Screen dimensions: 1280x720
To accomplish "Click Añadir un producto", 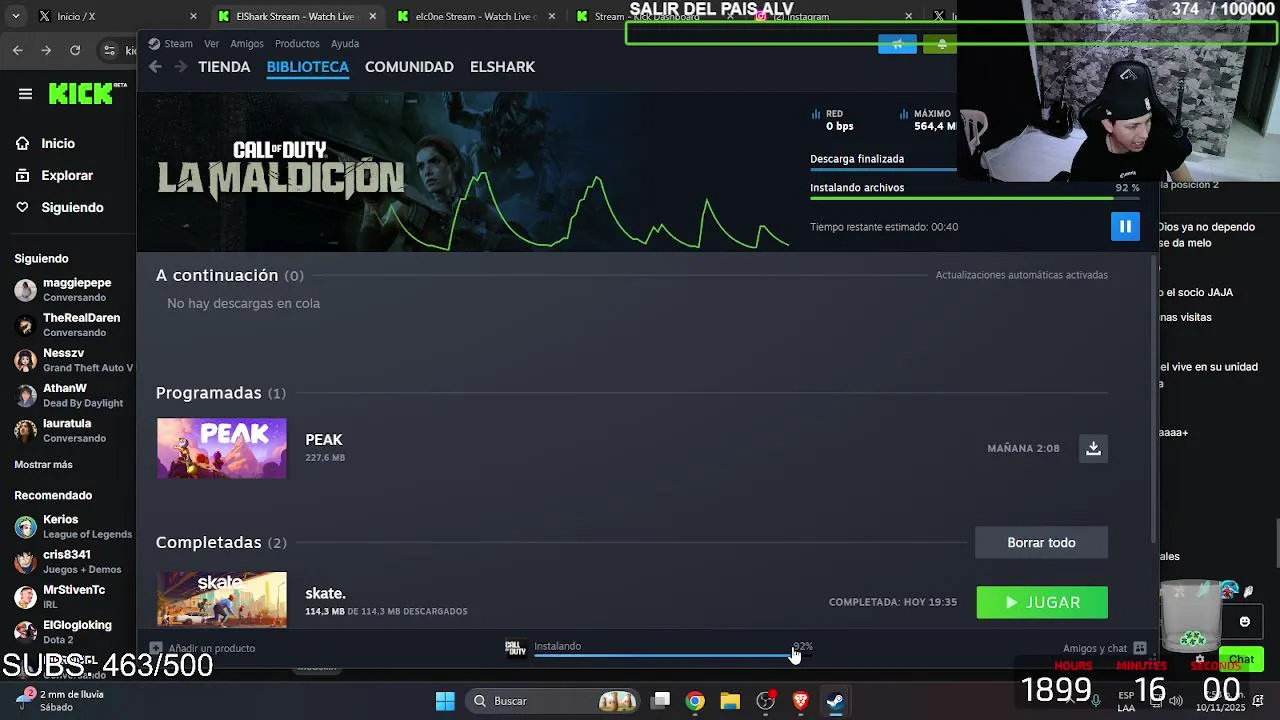I will click(x=202, y=648).
